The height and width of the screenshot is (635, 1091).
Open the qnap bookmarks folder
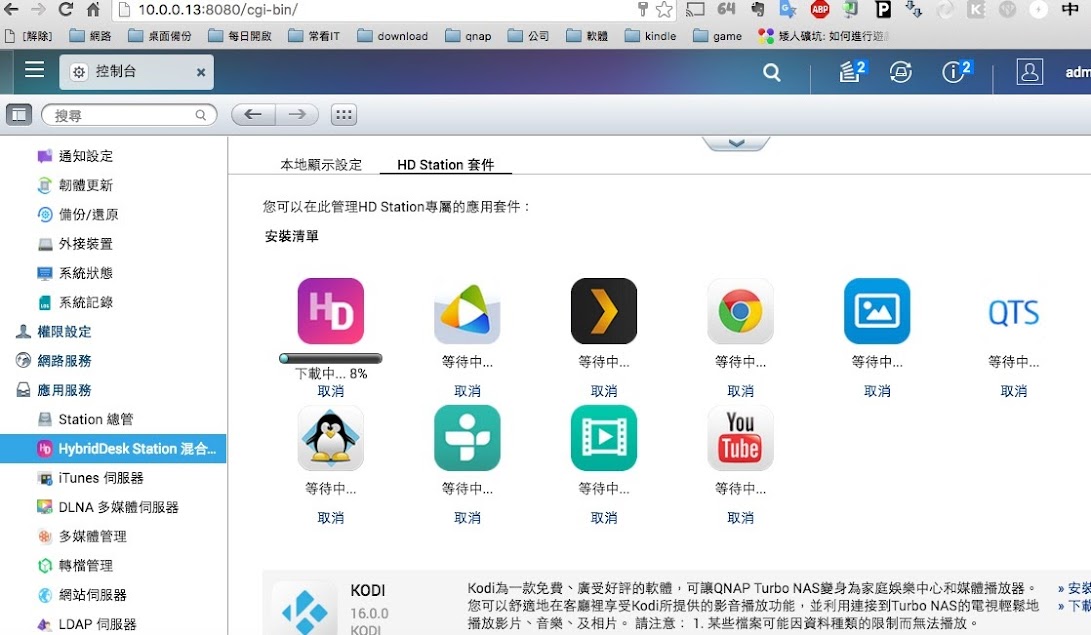pos(468,35)
